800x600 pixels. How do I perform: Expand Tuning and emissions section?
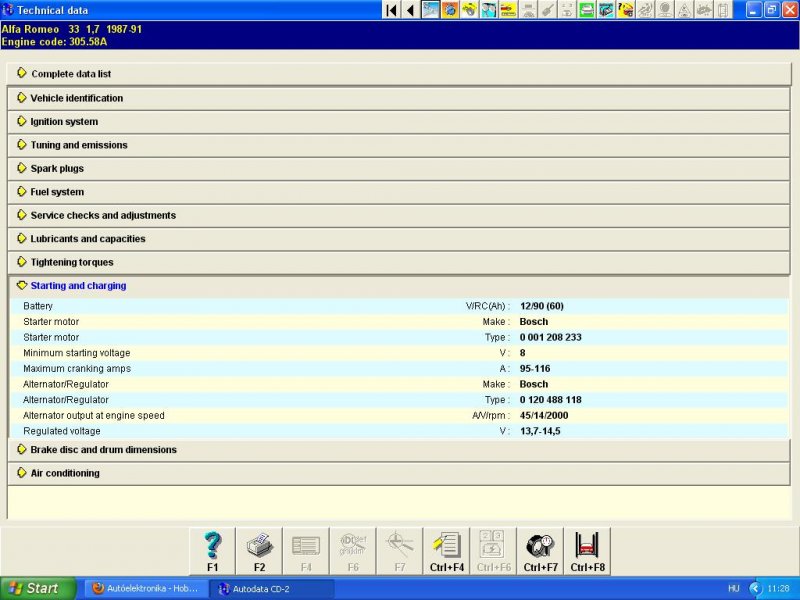[399, 145]
